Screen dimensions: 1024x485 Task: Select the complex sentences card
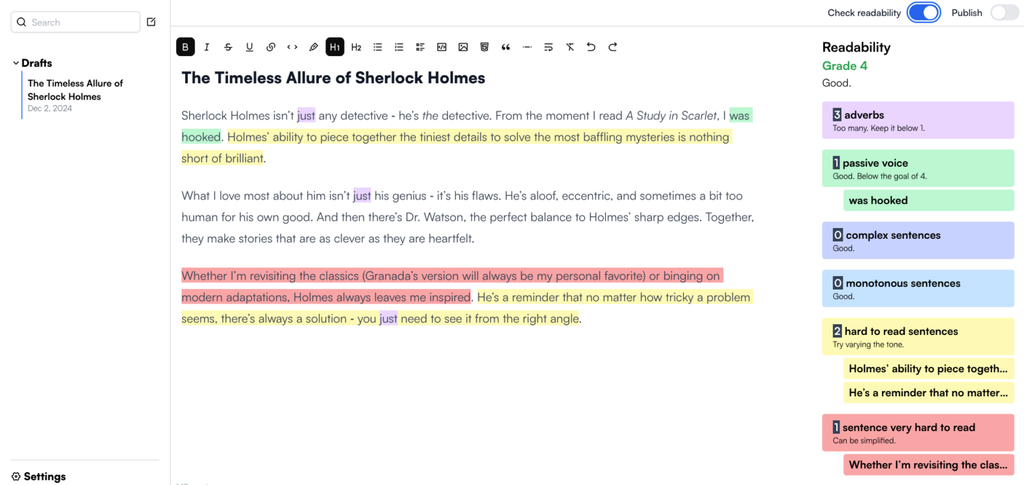pos(918,240)
